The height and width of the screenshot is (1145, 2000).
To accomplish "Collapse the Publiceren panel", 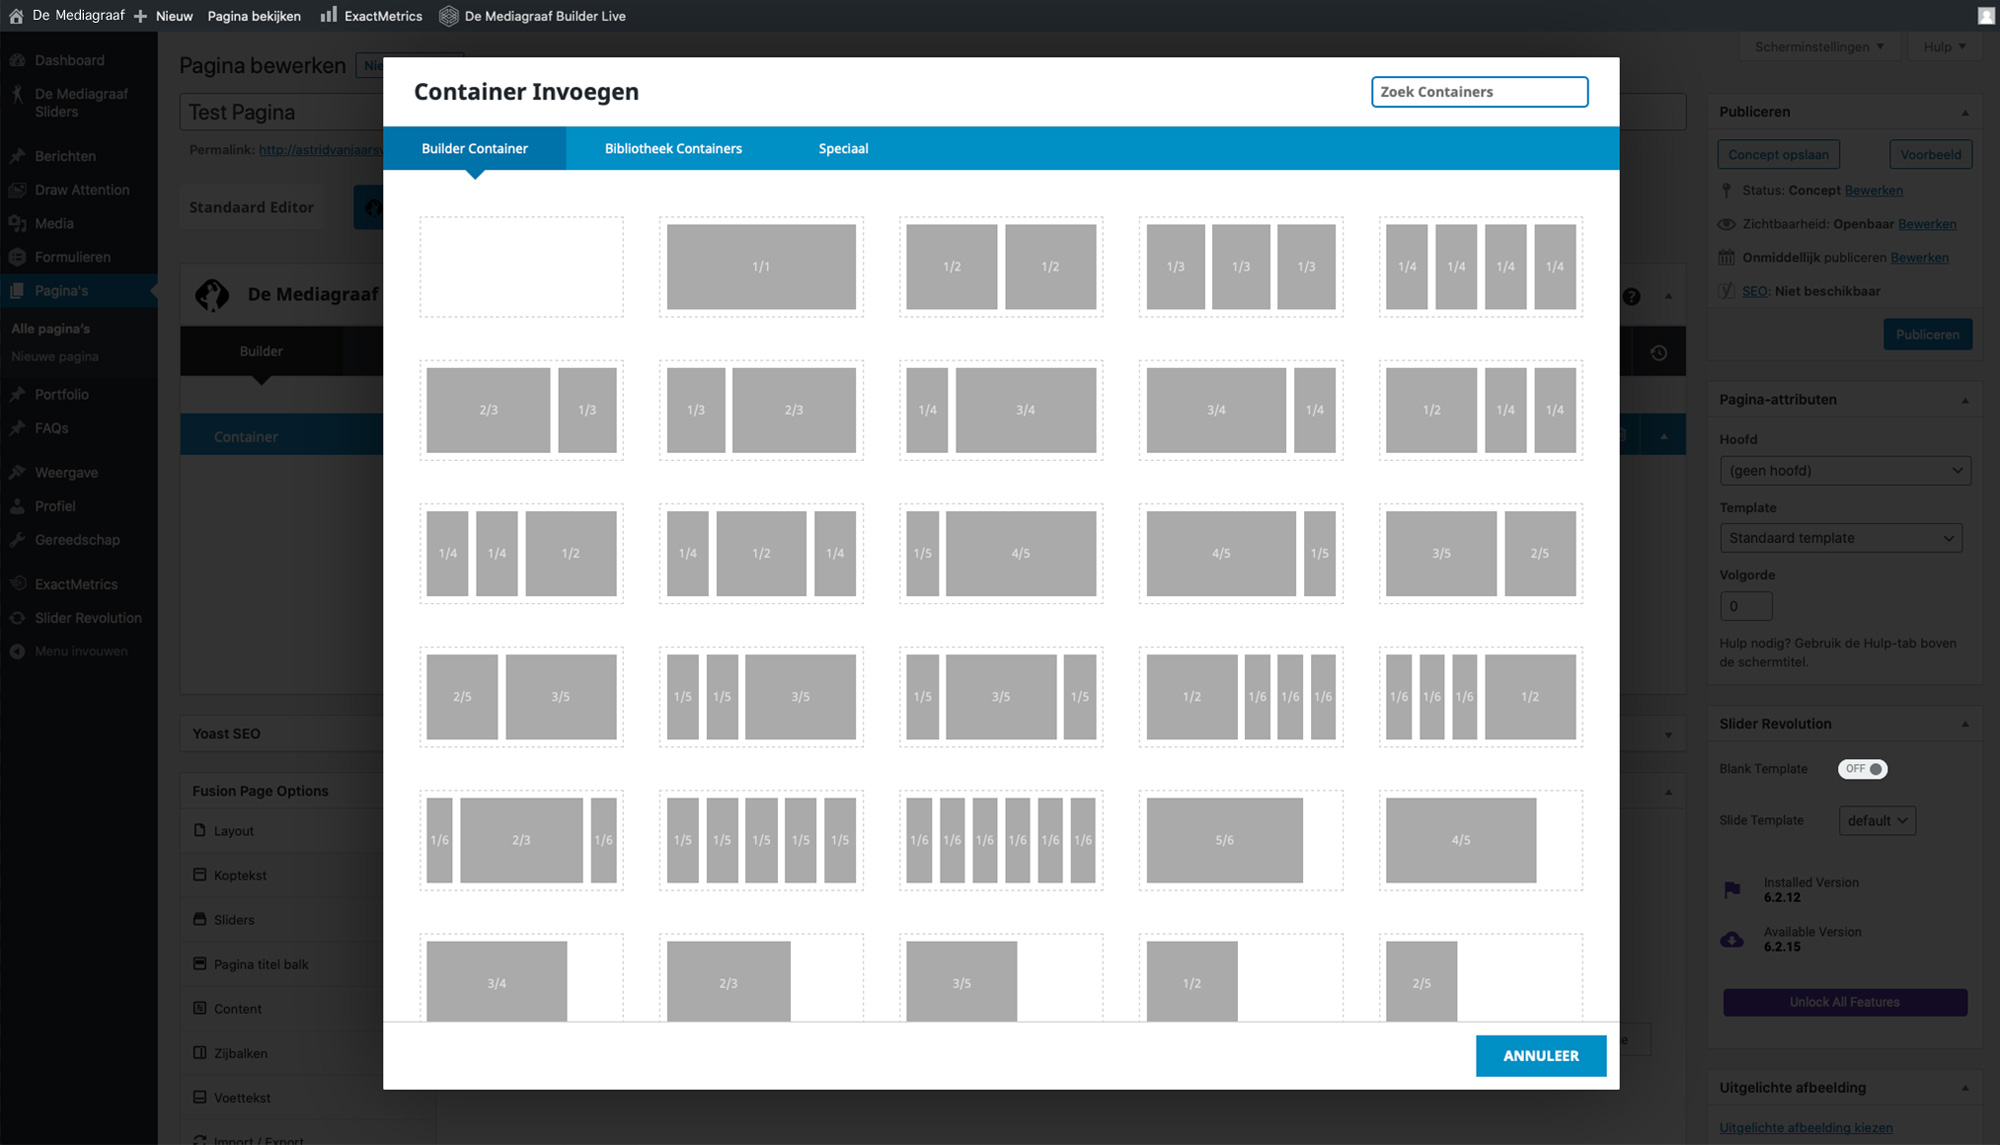I will (x=1964, y=112).
